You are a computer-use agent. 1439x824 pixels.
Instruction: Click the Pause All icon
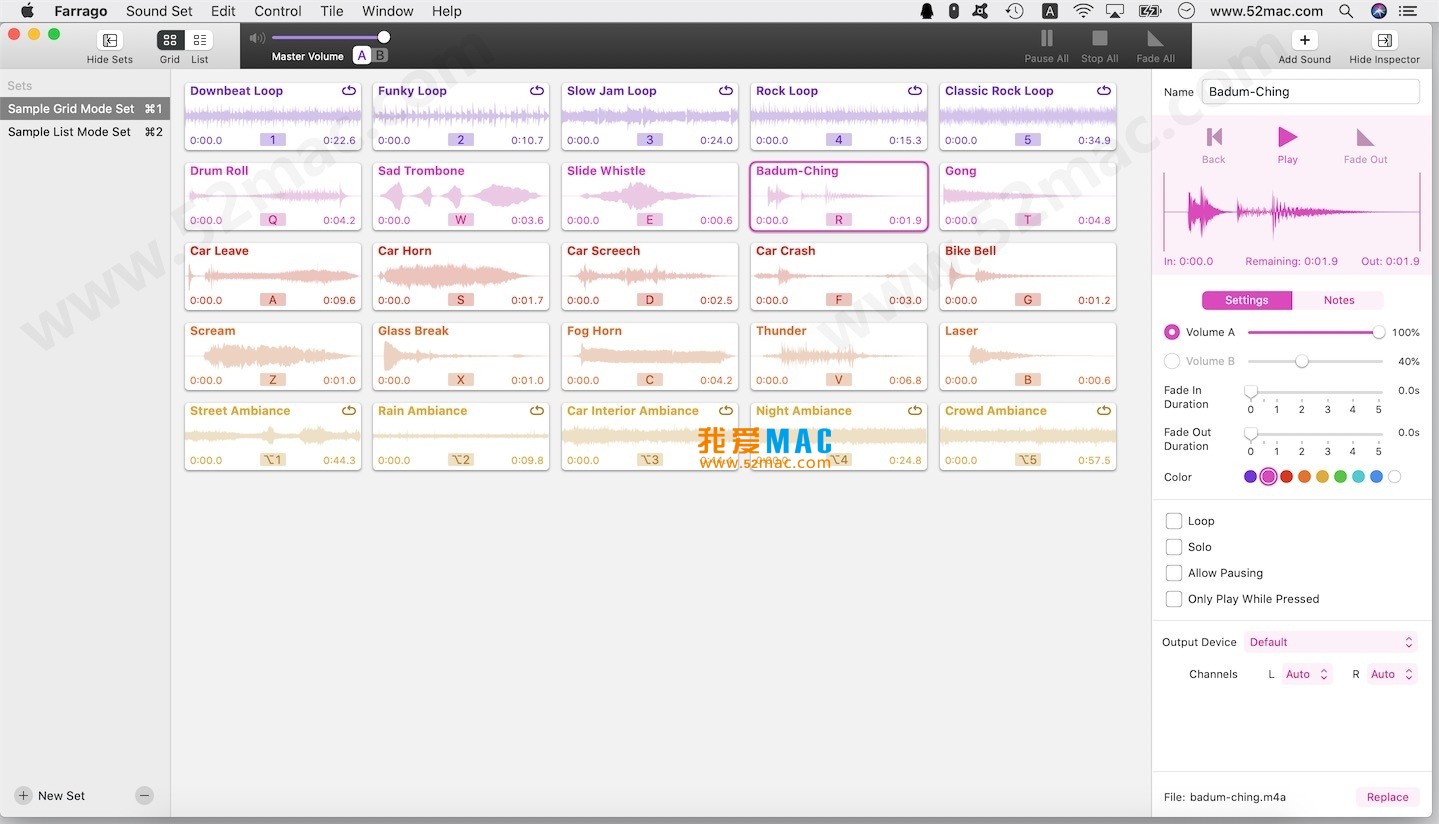1047,38
